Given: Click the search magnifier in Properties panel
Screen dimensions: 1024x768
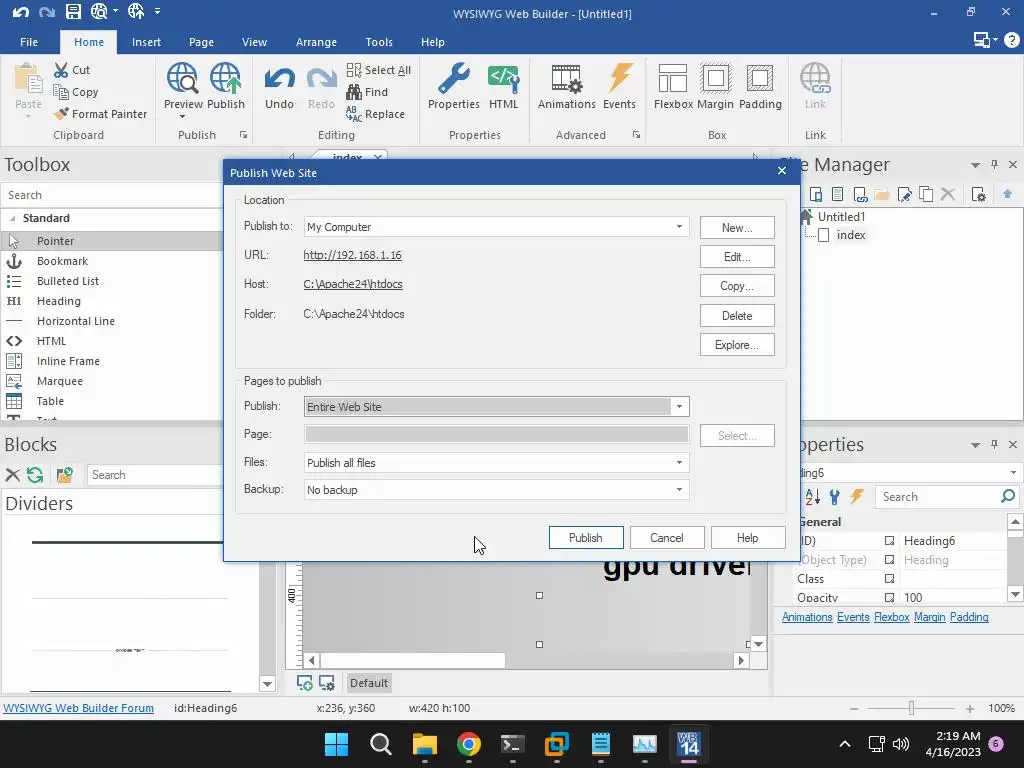Looking at the screenshot, I should (x=1008, y=496).
